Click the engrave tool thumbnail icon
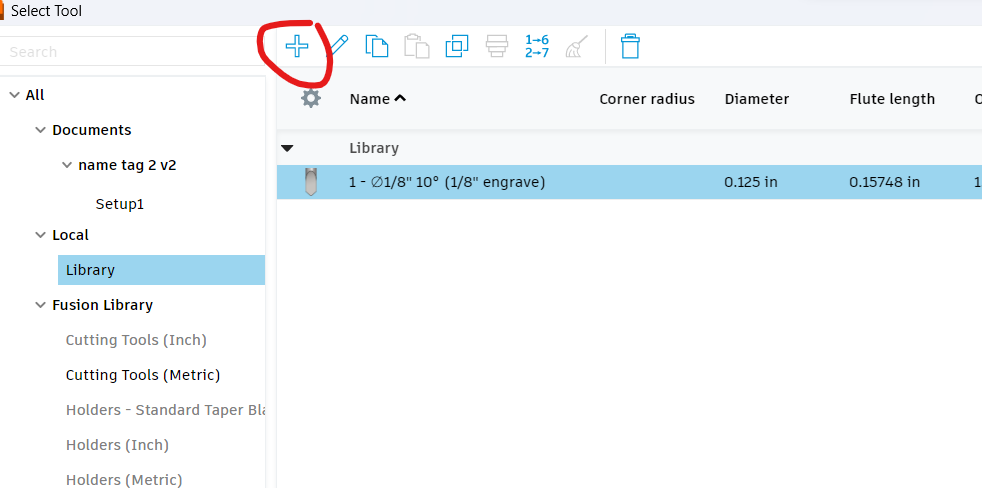 (311, 183)
